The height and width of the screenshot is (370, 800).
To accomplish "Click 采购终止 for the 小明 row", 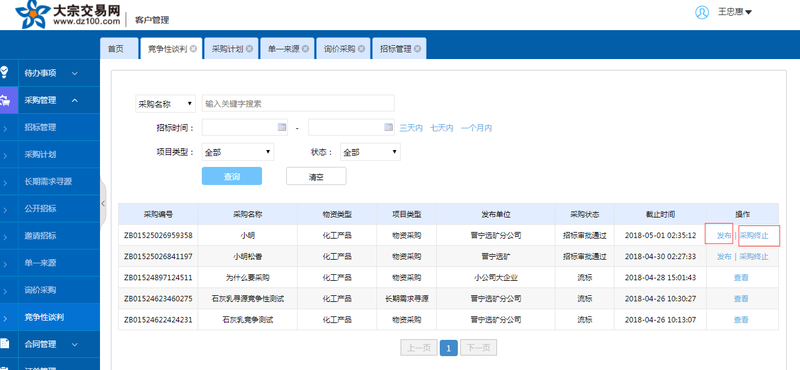I will pos(754,236).
